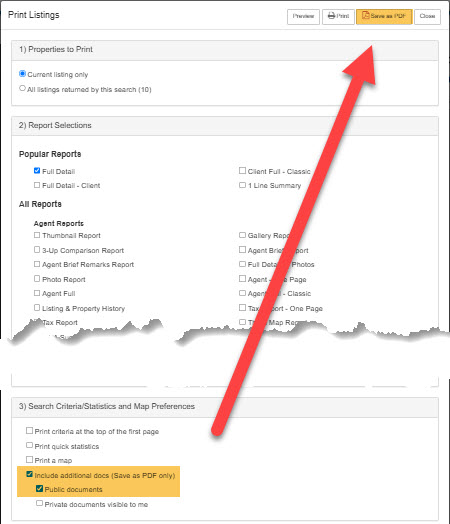This screenshot has height=524, width=450.
Task: Check Client Full - Classic report
Action: pos(243,171)
